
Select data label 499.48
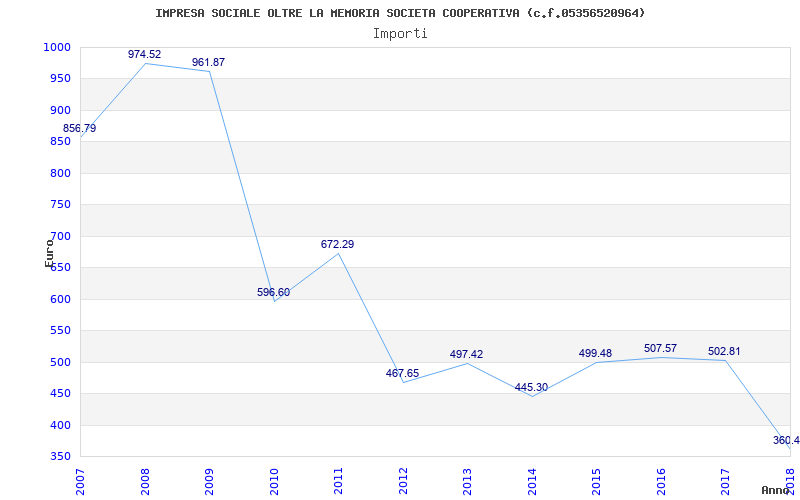595,354
